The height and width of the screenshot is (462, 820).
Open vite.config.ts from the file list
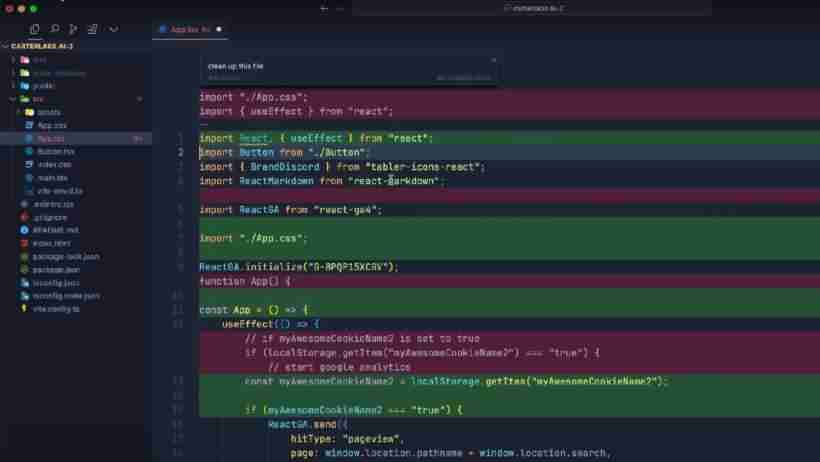(57, 309)
